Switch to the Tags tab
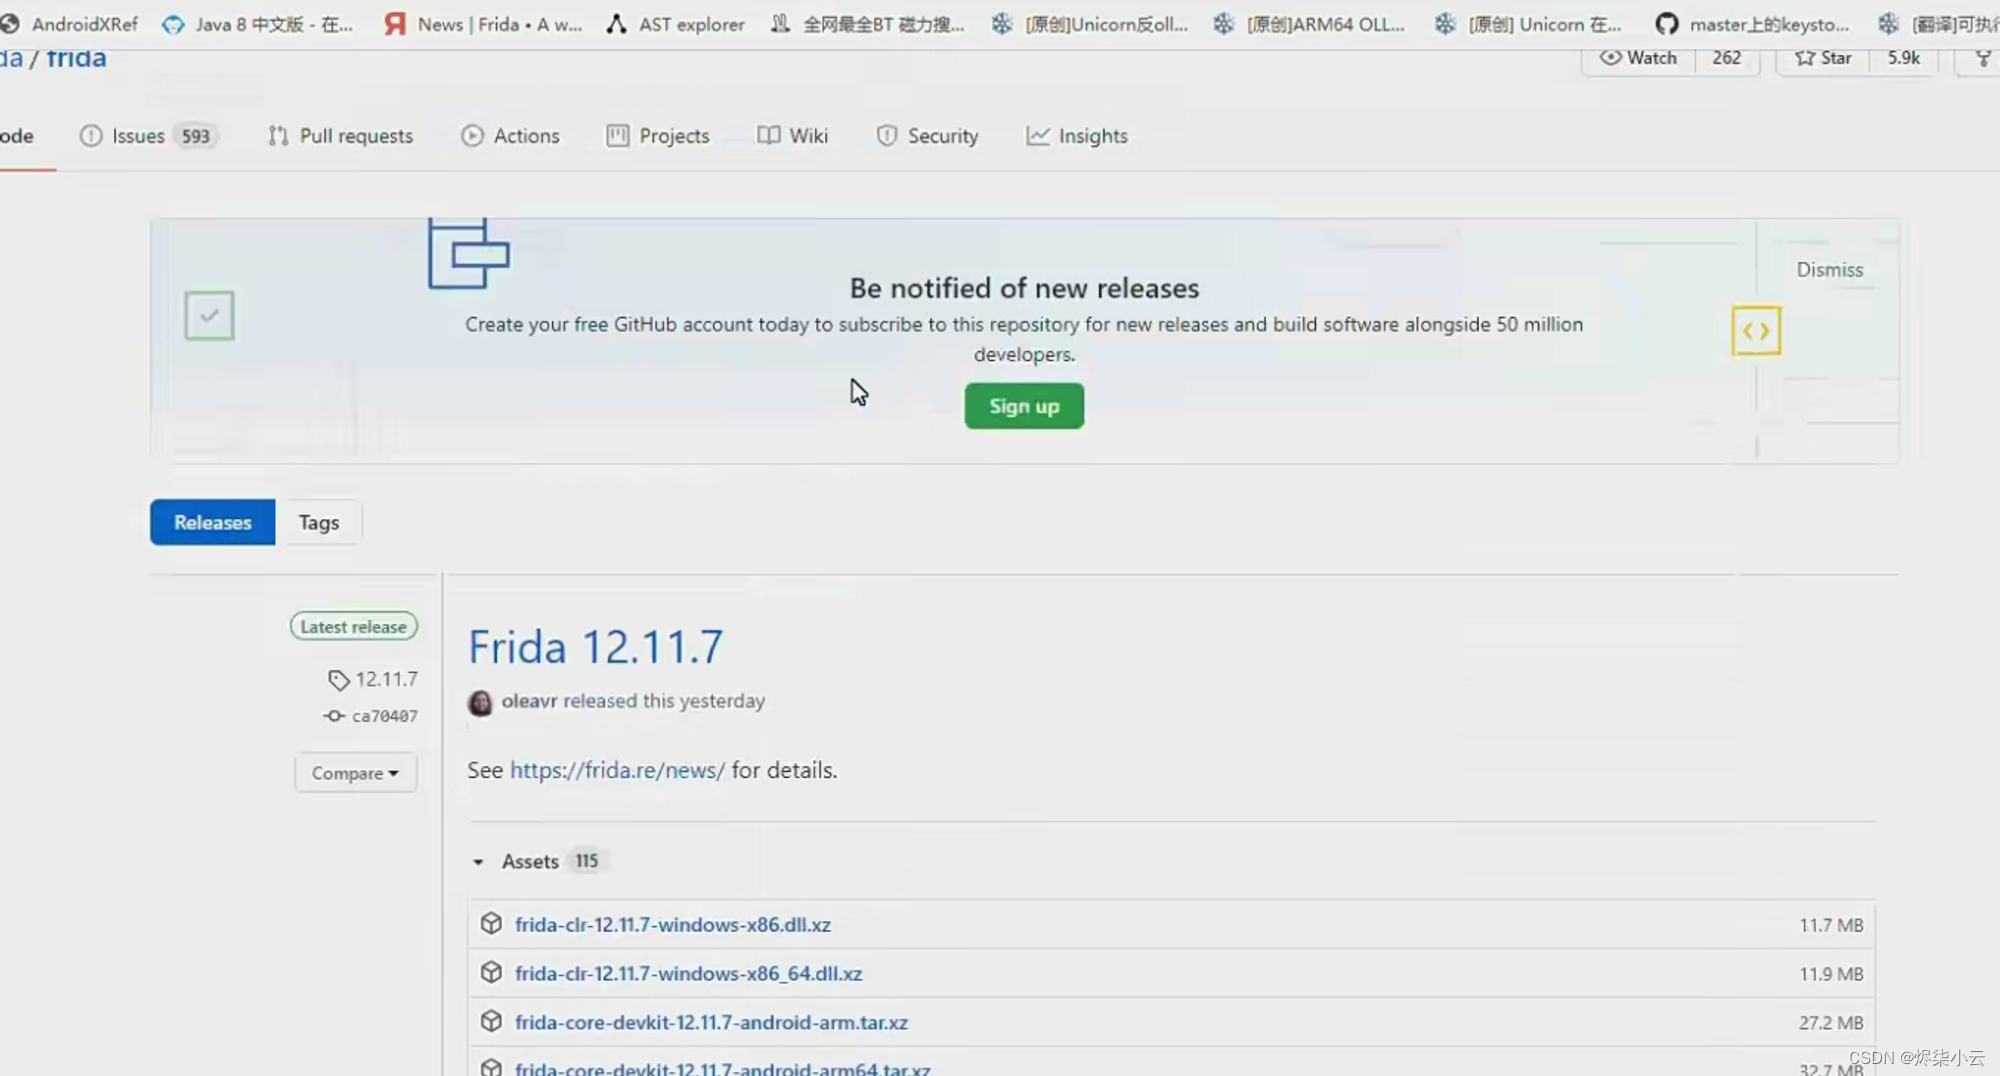2000x1076 pixels. click(318, 521)
